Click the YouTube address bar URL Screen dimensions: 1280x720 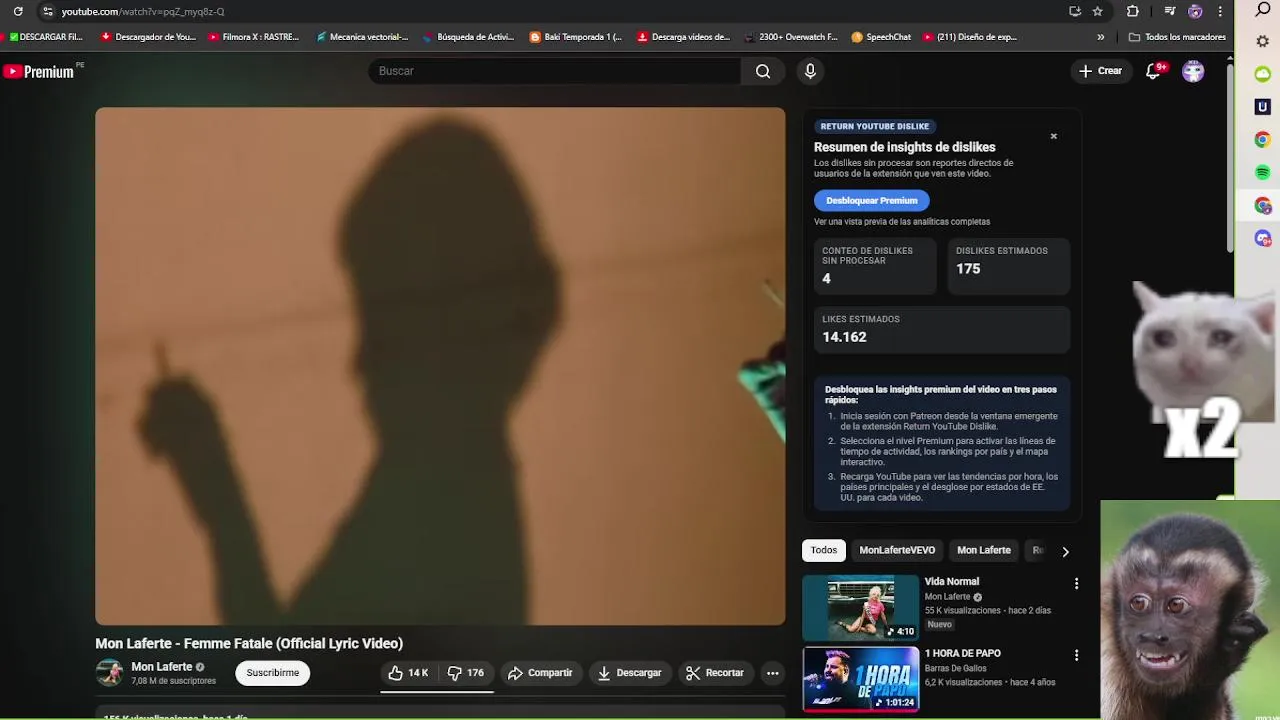tap(143, 11)
